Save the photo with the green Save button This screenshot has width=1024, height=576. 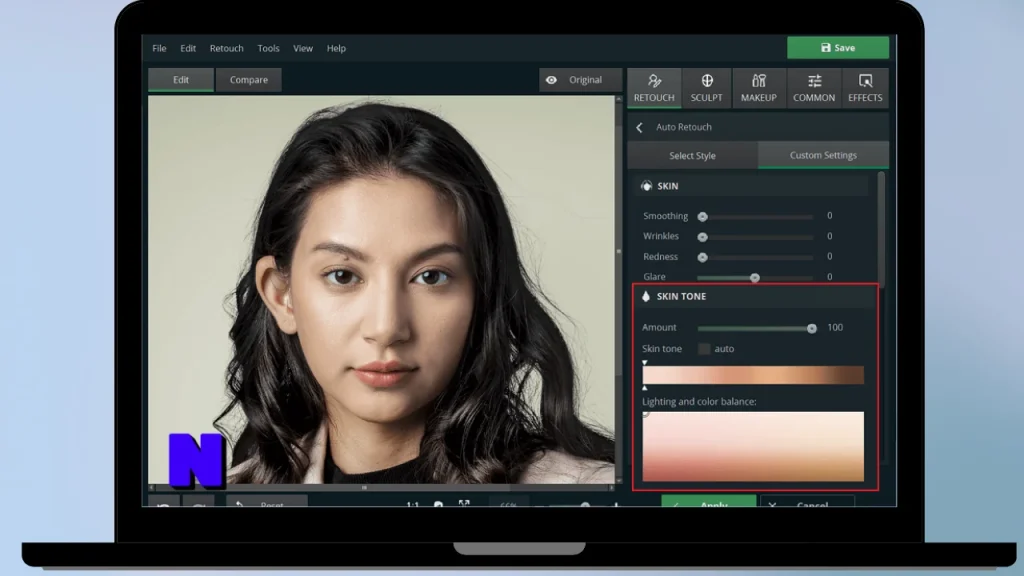click(x=838, y=48)
